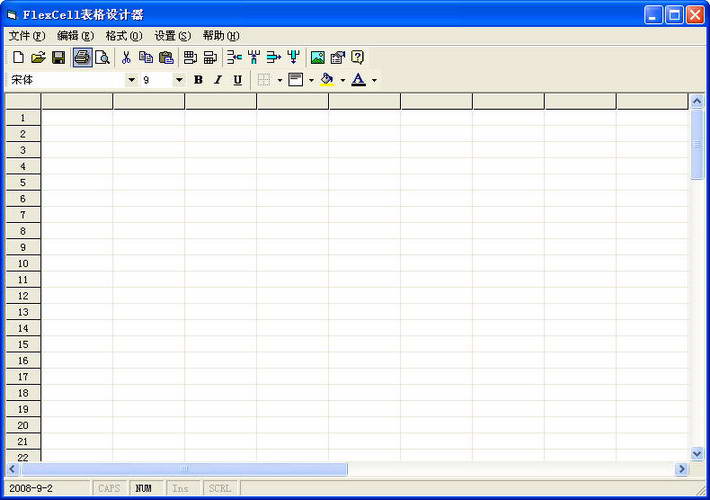Cut selected cells with scissors icon

pos(126,58)
